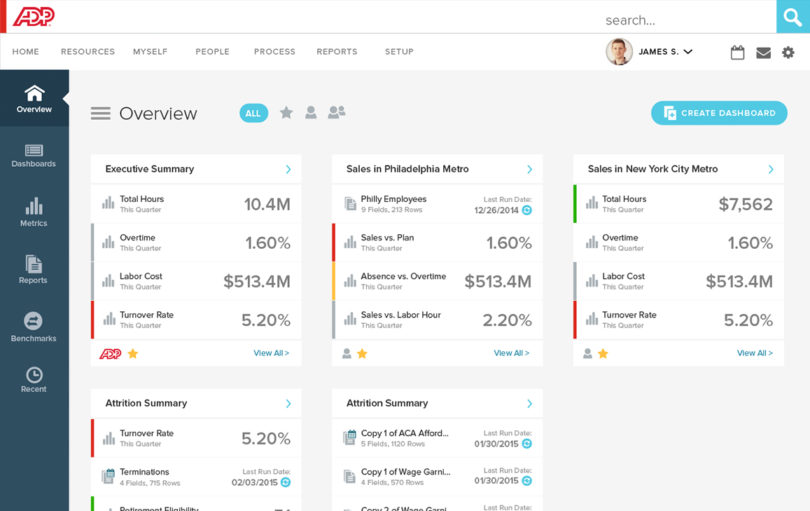Open SETUP menu
Image resolution: width=810 pixels, height=511 pixels.
click(x=399, y=52)
